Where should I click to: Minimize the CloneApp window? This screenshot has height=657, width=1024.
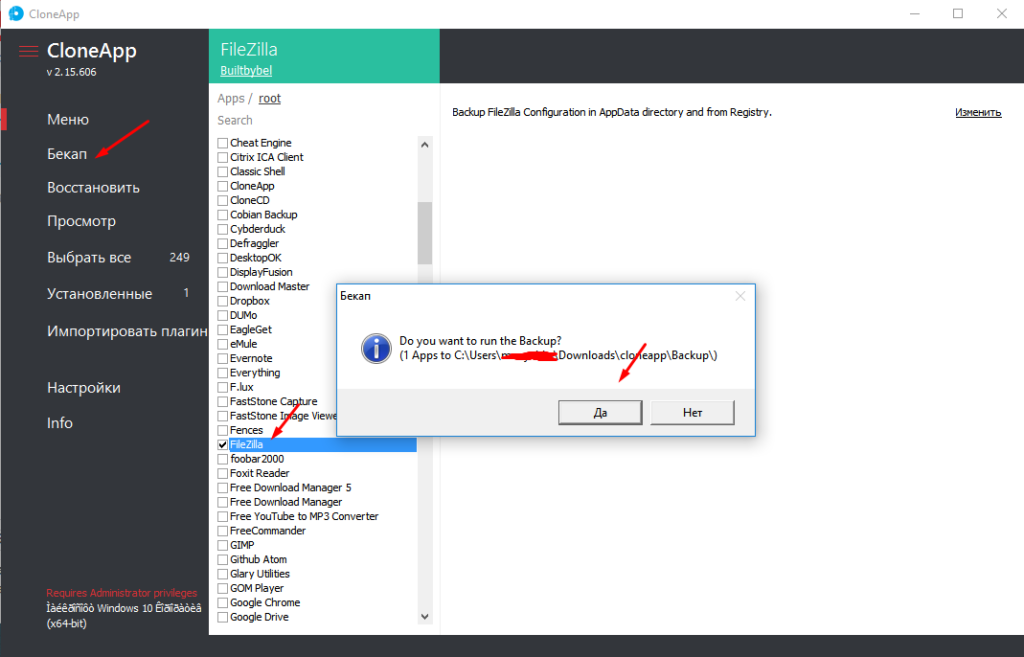click(x=913, y=14)
